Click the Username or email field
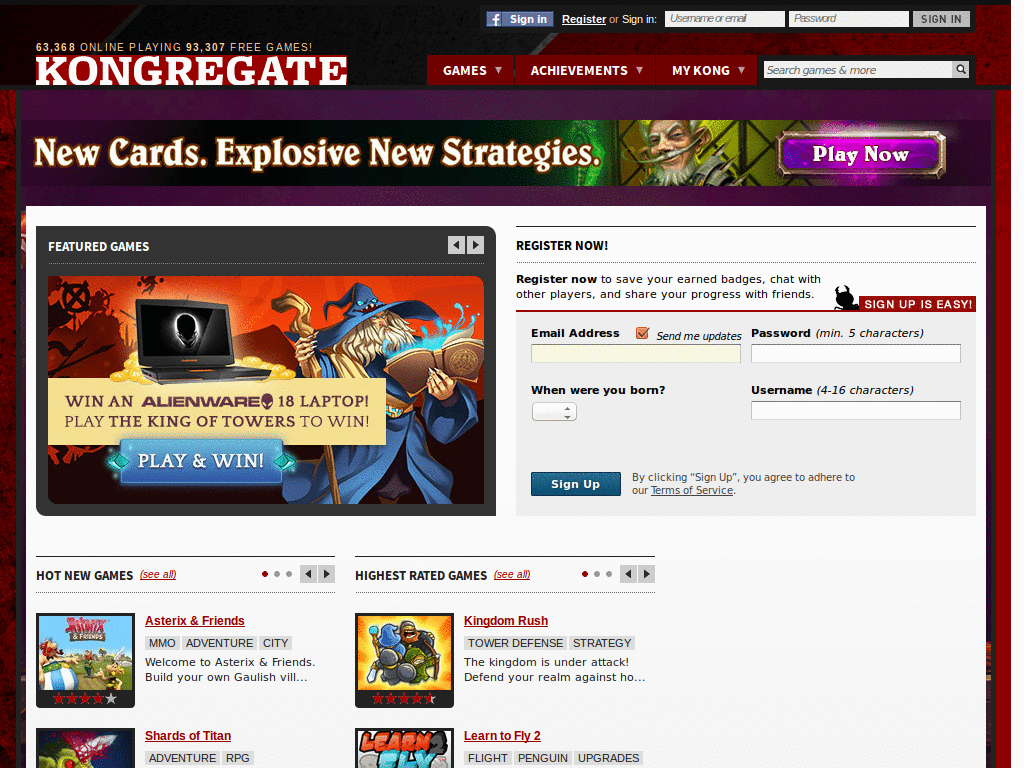The width and height of the screenshot is (1024, 768). point(725,19)
